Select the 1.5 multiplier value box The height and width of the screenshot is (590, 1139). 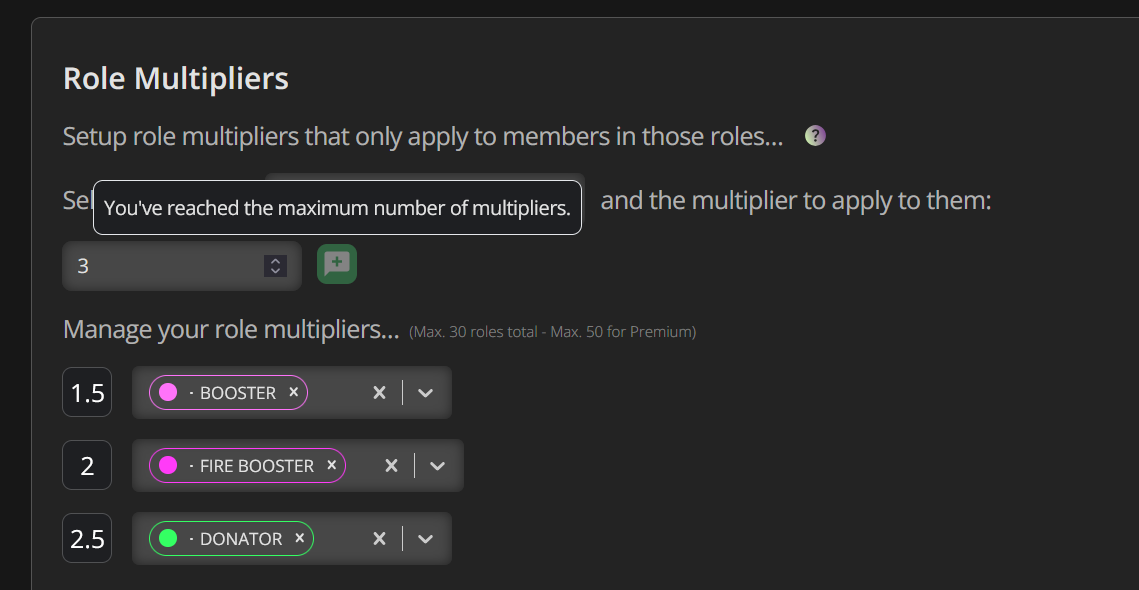(x=87, y=392)
